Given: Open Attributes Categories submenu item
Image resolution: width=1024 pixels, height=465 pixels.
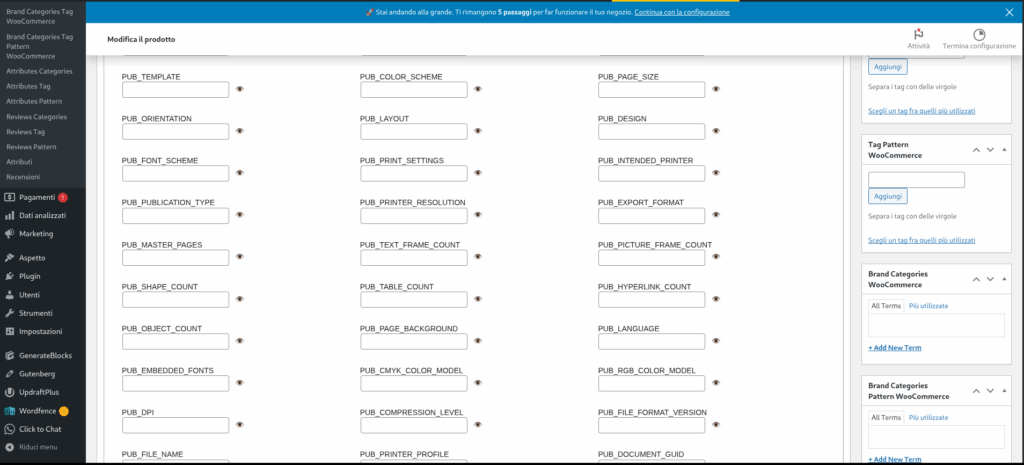Looking at the screenshot, I should (x=39, y=71).
